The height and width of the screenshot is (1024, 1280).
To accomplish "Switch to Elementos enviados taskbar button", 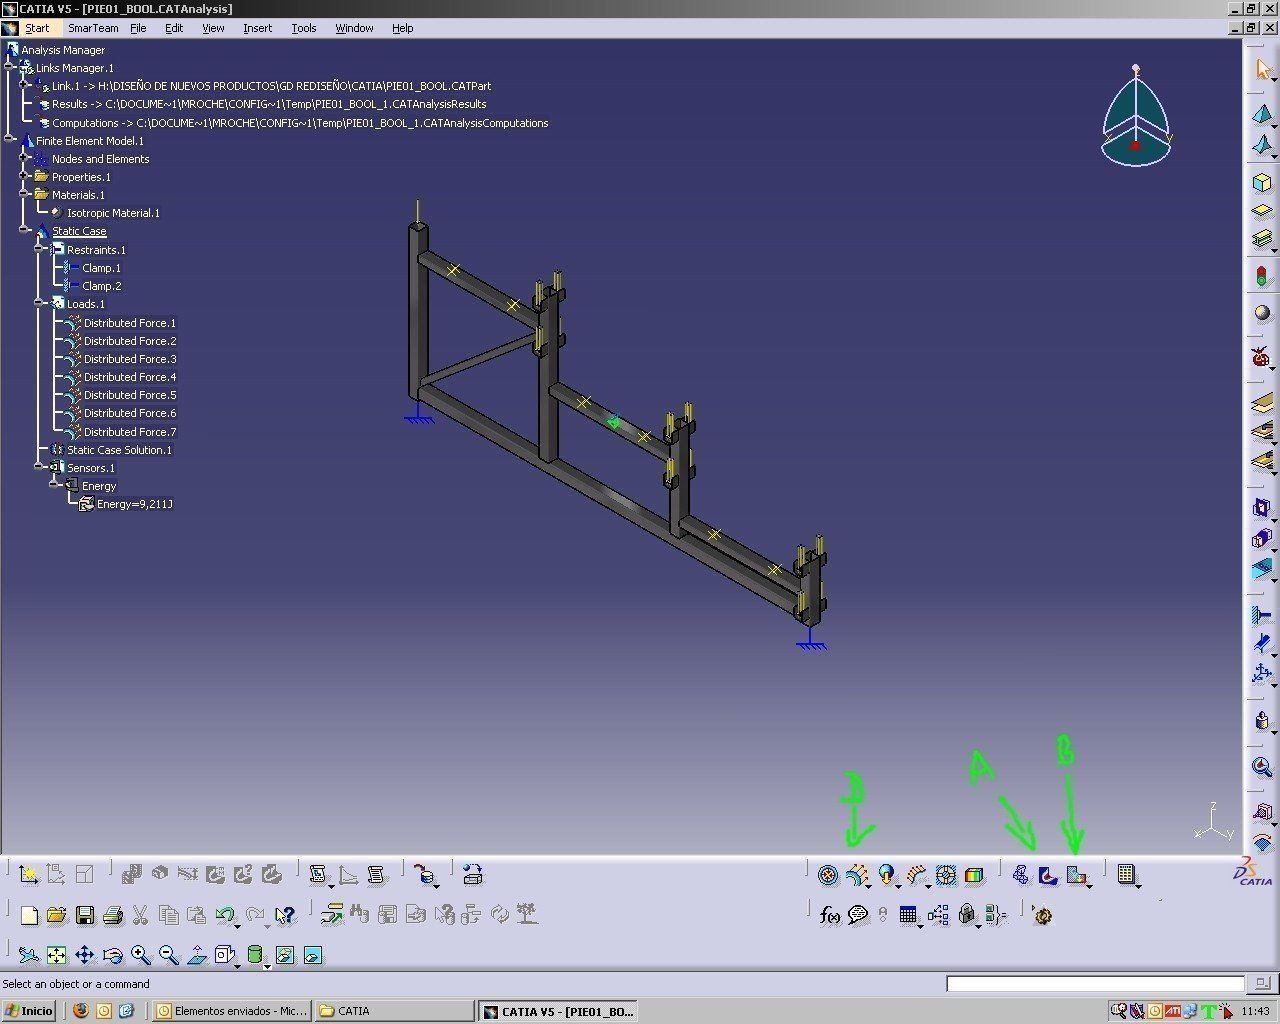I will [233, 1011].
